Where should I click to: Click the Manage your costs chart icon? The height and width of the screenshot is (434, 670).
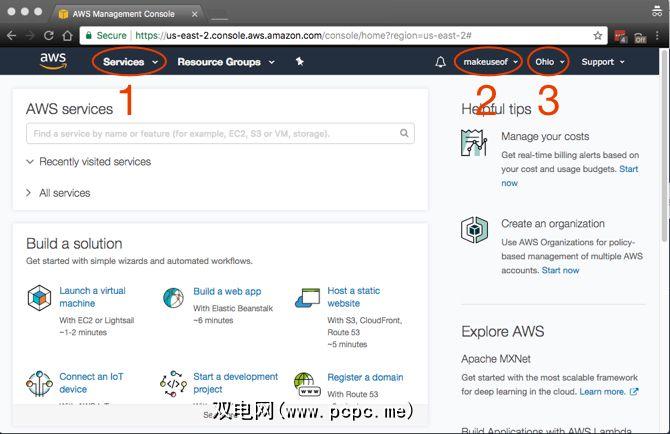pyautogui.click(x=474, y=143)
